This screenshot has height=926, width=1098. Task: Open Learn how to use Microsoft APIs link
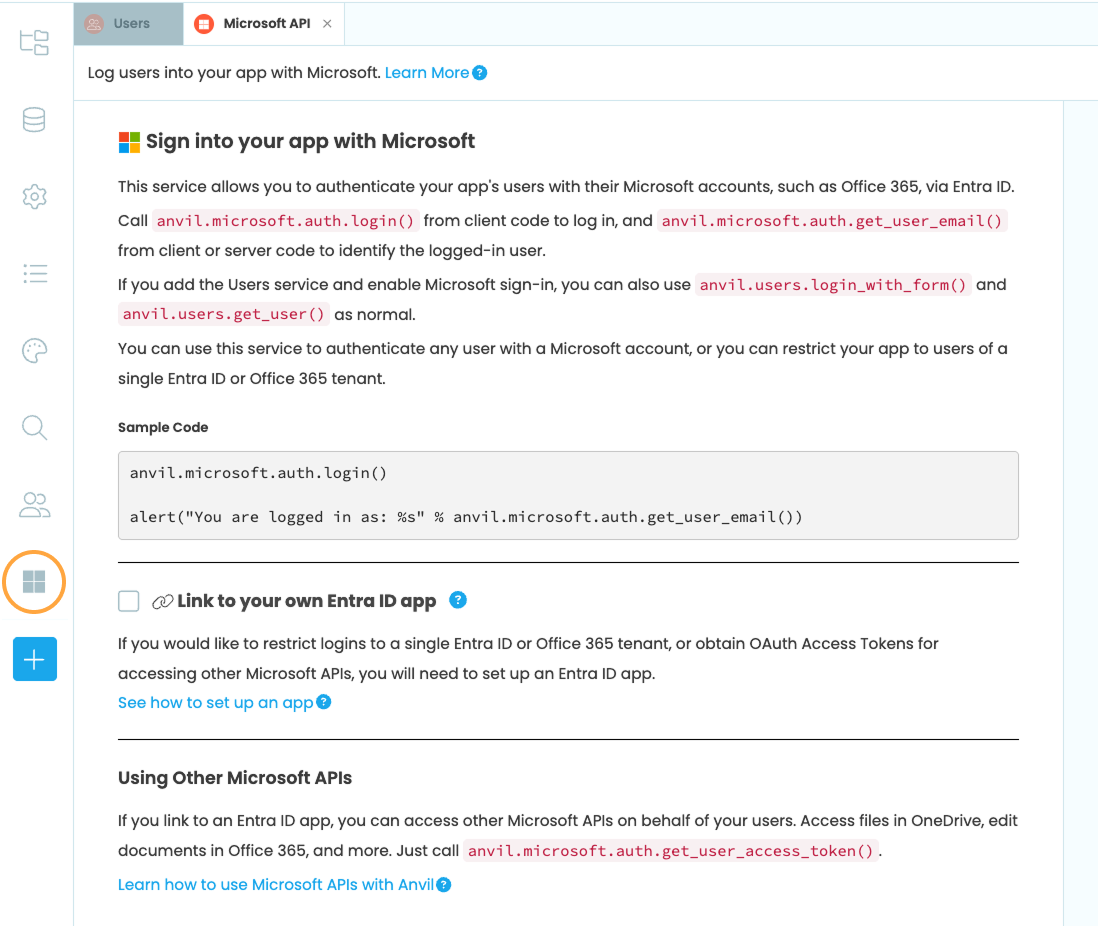tap(276, 884)
